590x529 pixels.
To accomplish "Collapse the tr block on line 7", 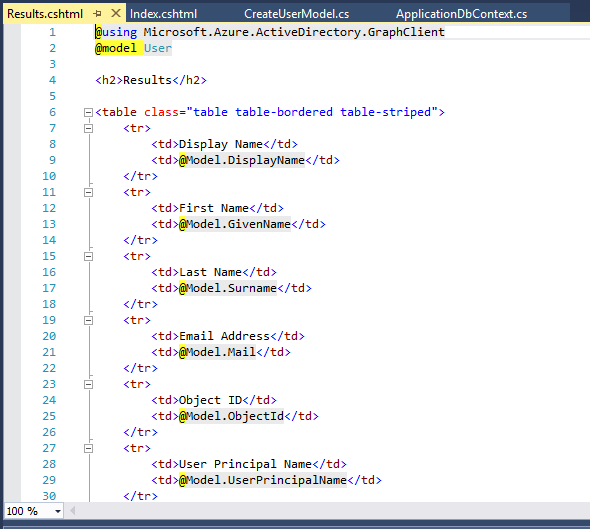I will (x=88, y=128).
